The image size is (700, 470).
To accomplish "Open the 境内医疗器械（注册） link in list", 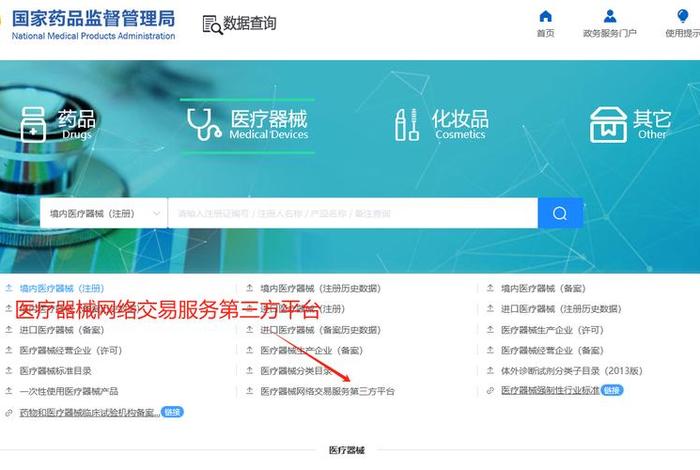I will (62, 288).
